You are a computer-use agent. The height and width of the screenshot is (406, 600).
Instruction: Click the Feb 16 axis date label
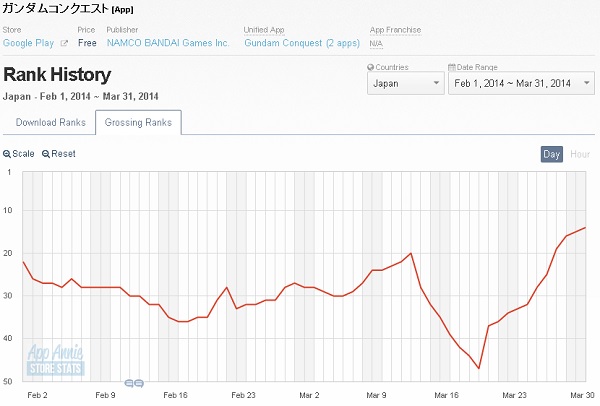point(175,395)
